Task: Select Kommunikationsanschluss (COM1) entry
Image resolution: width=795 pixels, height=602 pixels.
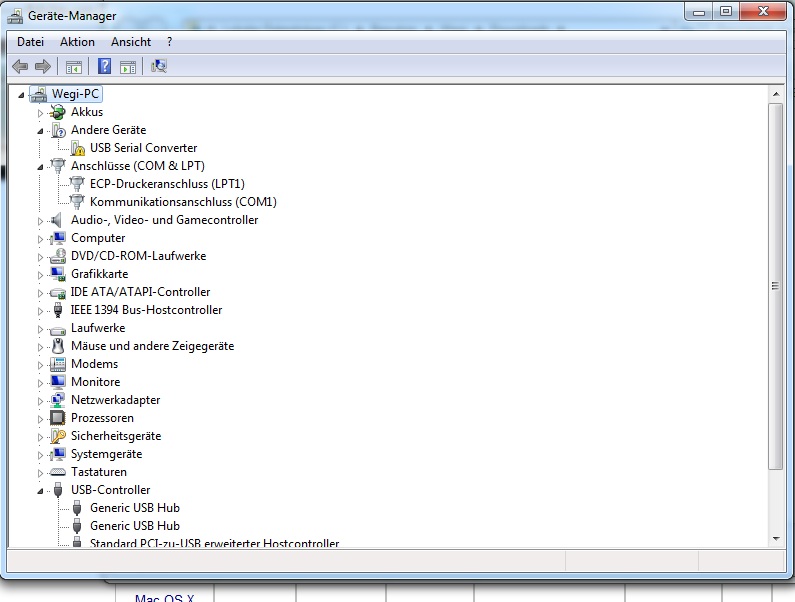Action: click(x=183, y=202)
